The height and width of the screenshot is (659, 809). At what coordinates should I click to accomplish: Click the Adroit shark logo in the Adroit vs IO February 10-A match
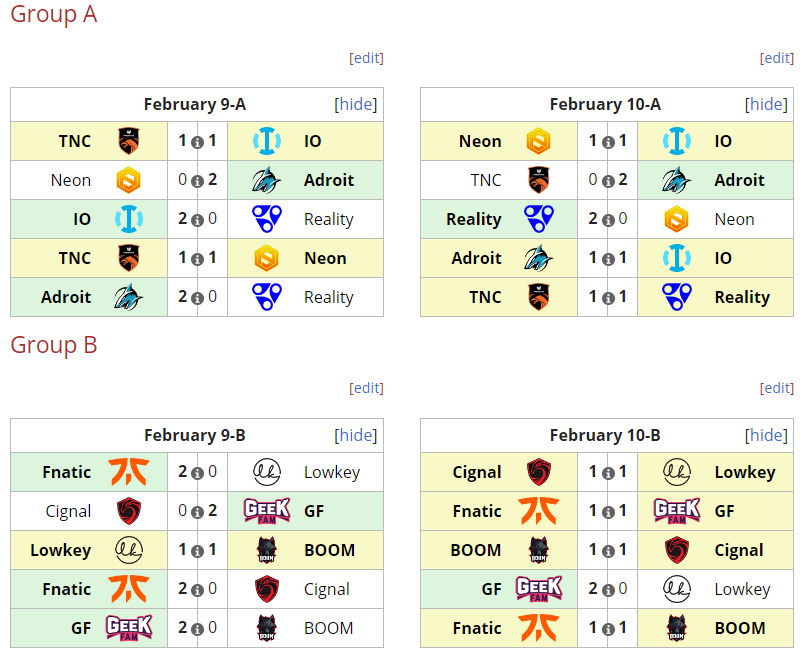pyautogui.click(x=539, y=258)
